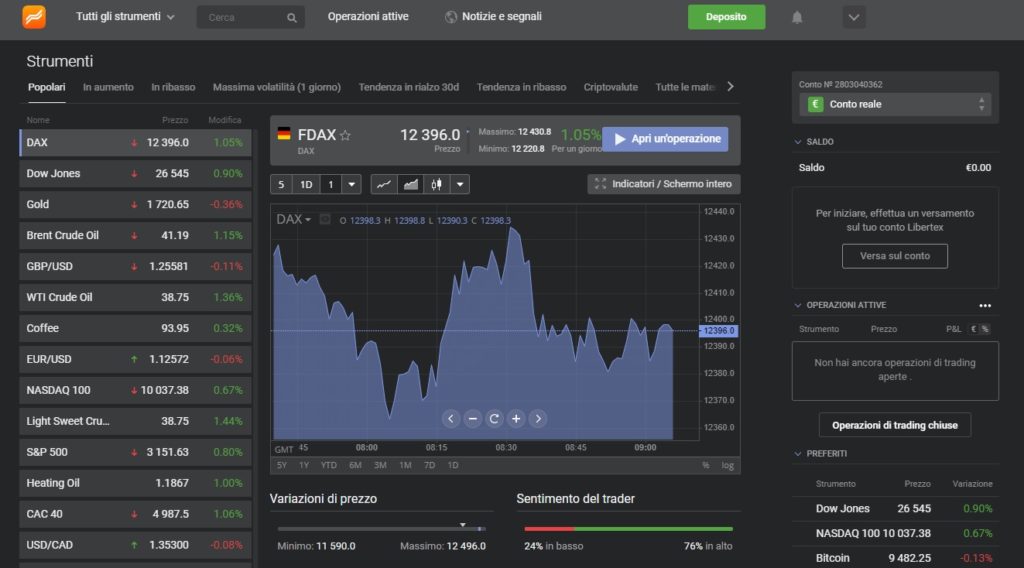This screenshot has width=1024, height=568.
Task: Open Tendenza in ribasso tab
Action: [x=521, y=87]
